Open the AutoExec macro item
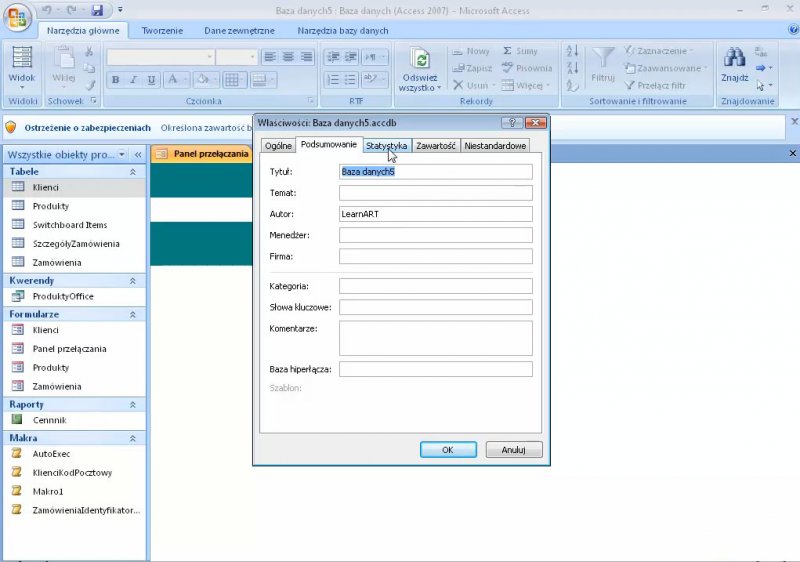The height and width of the screenshot is (562, 800). (50, 454)
